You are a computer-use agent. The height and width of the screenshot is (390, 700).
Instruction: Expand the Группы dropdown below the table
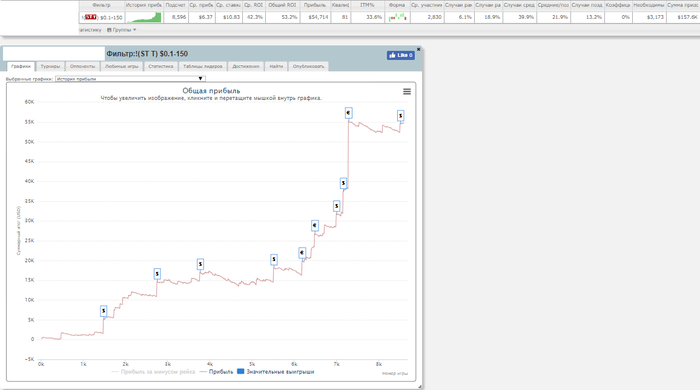121,30
